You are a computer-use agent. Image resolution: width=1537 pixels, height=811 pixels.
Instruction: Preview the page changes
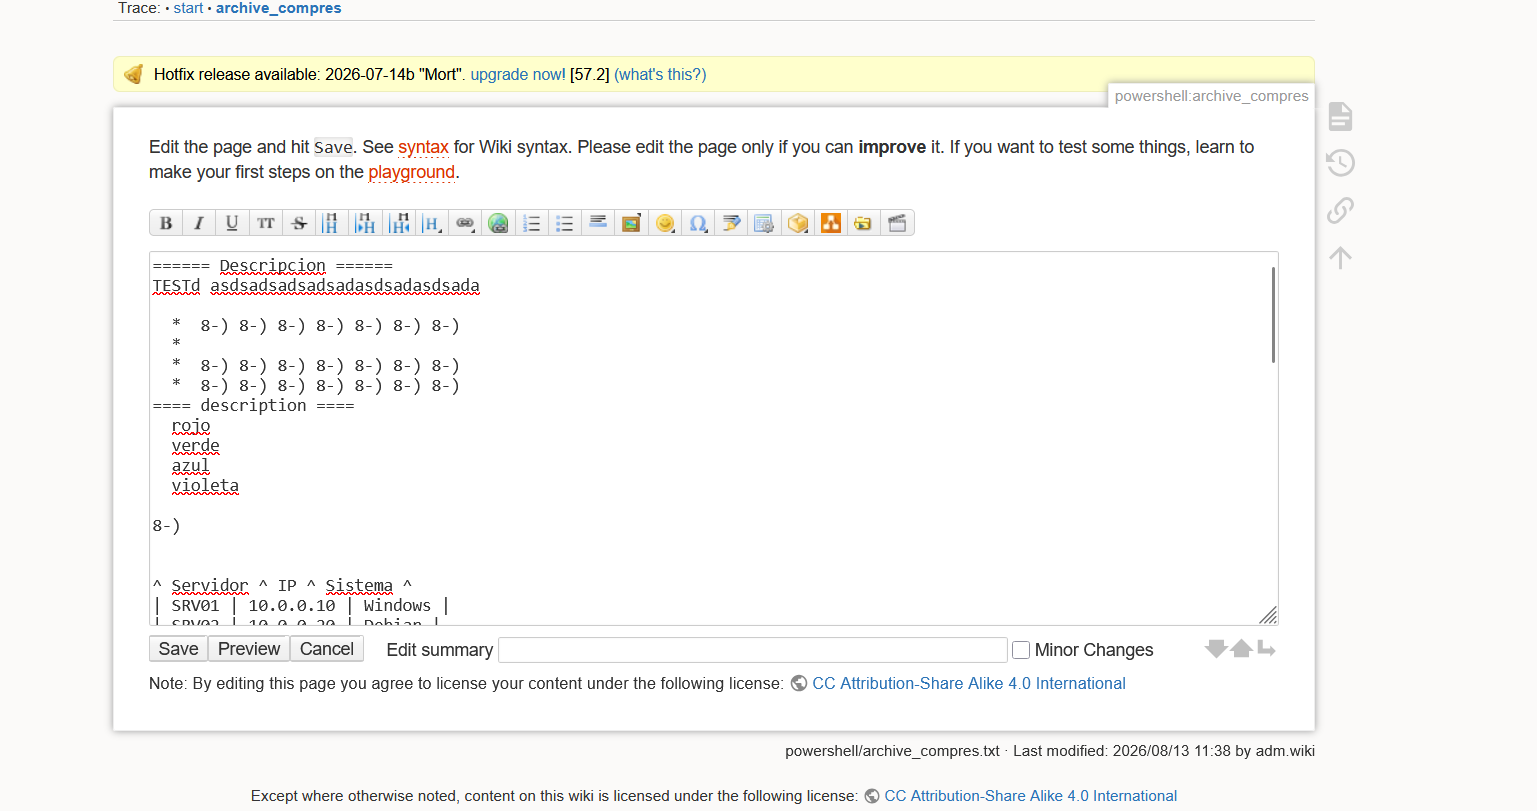click(x=249, y=649)
